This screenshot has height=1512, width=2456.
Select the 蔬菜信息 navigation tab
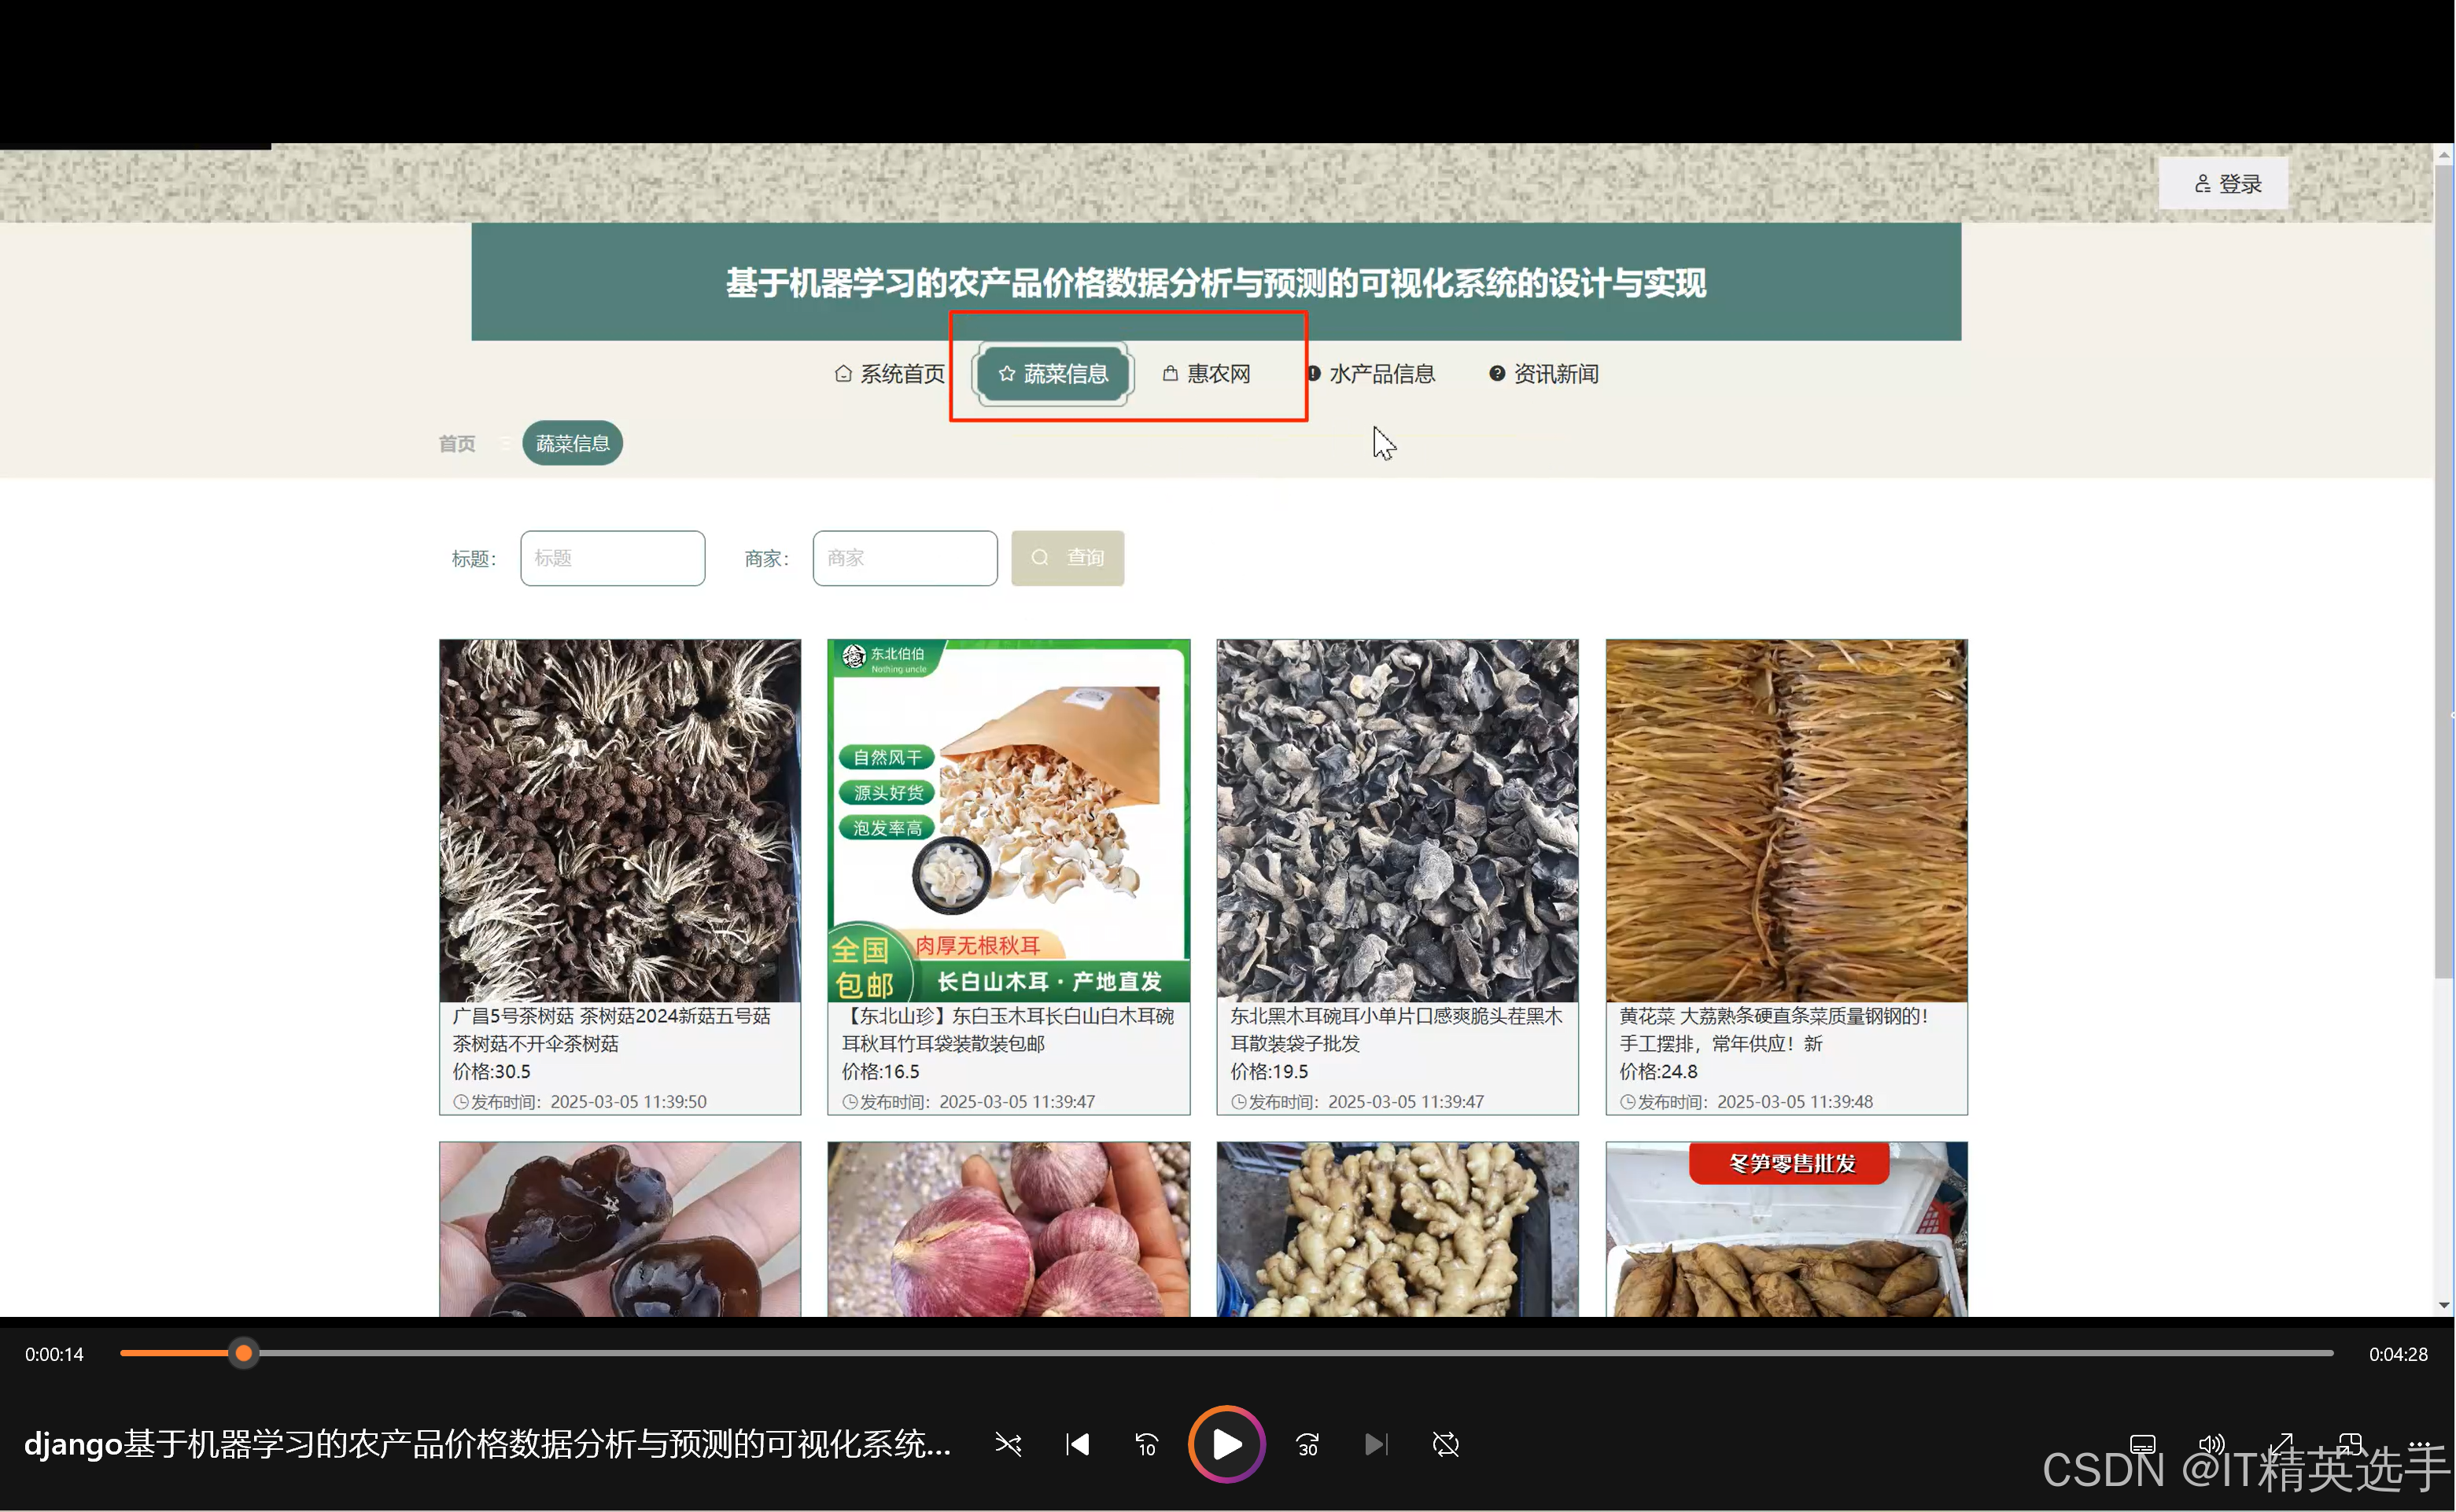pos(1052,373)
